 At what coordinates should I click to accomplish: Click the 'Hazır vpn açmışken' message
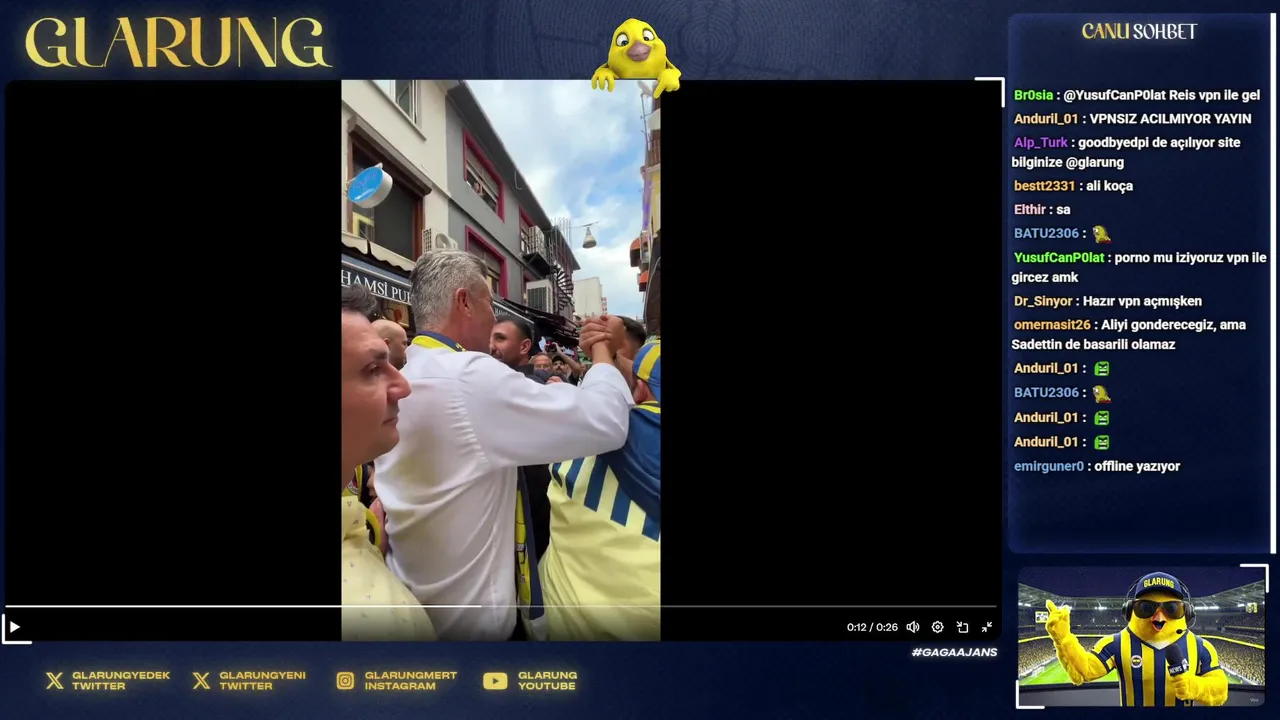tap(1142, 301)
